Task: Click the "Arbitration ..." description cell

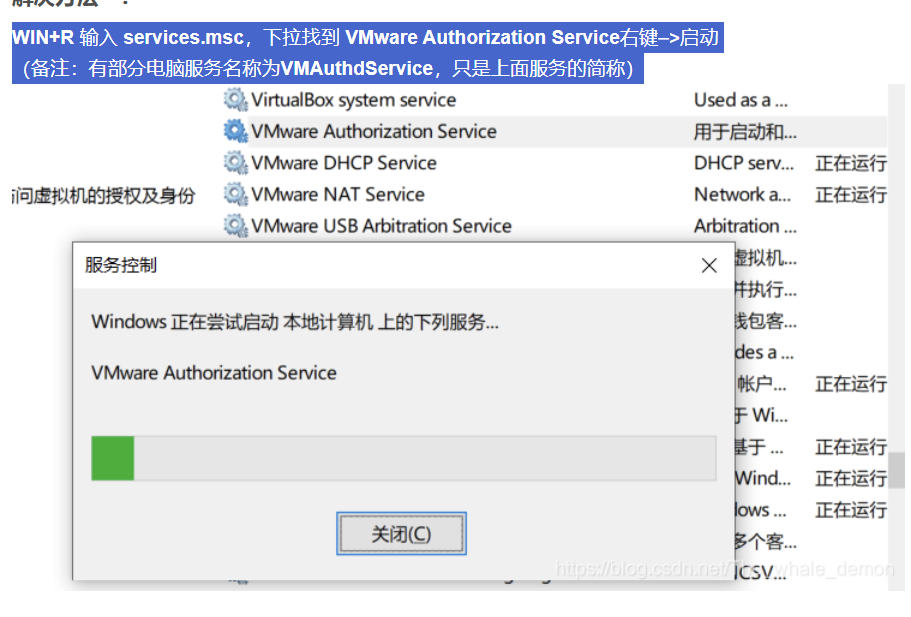Action: pyautogui.click(x=745, y=225)
